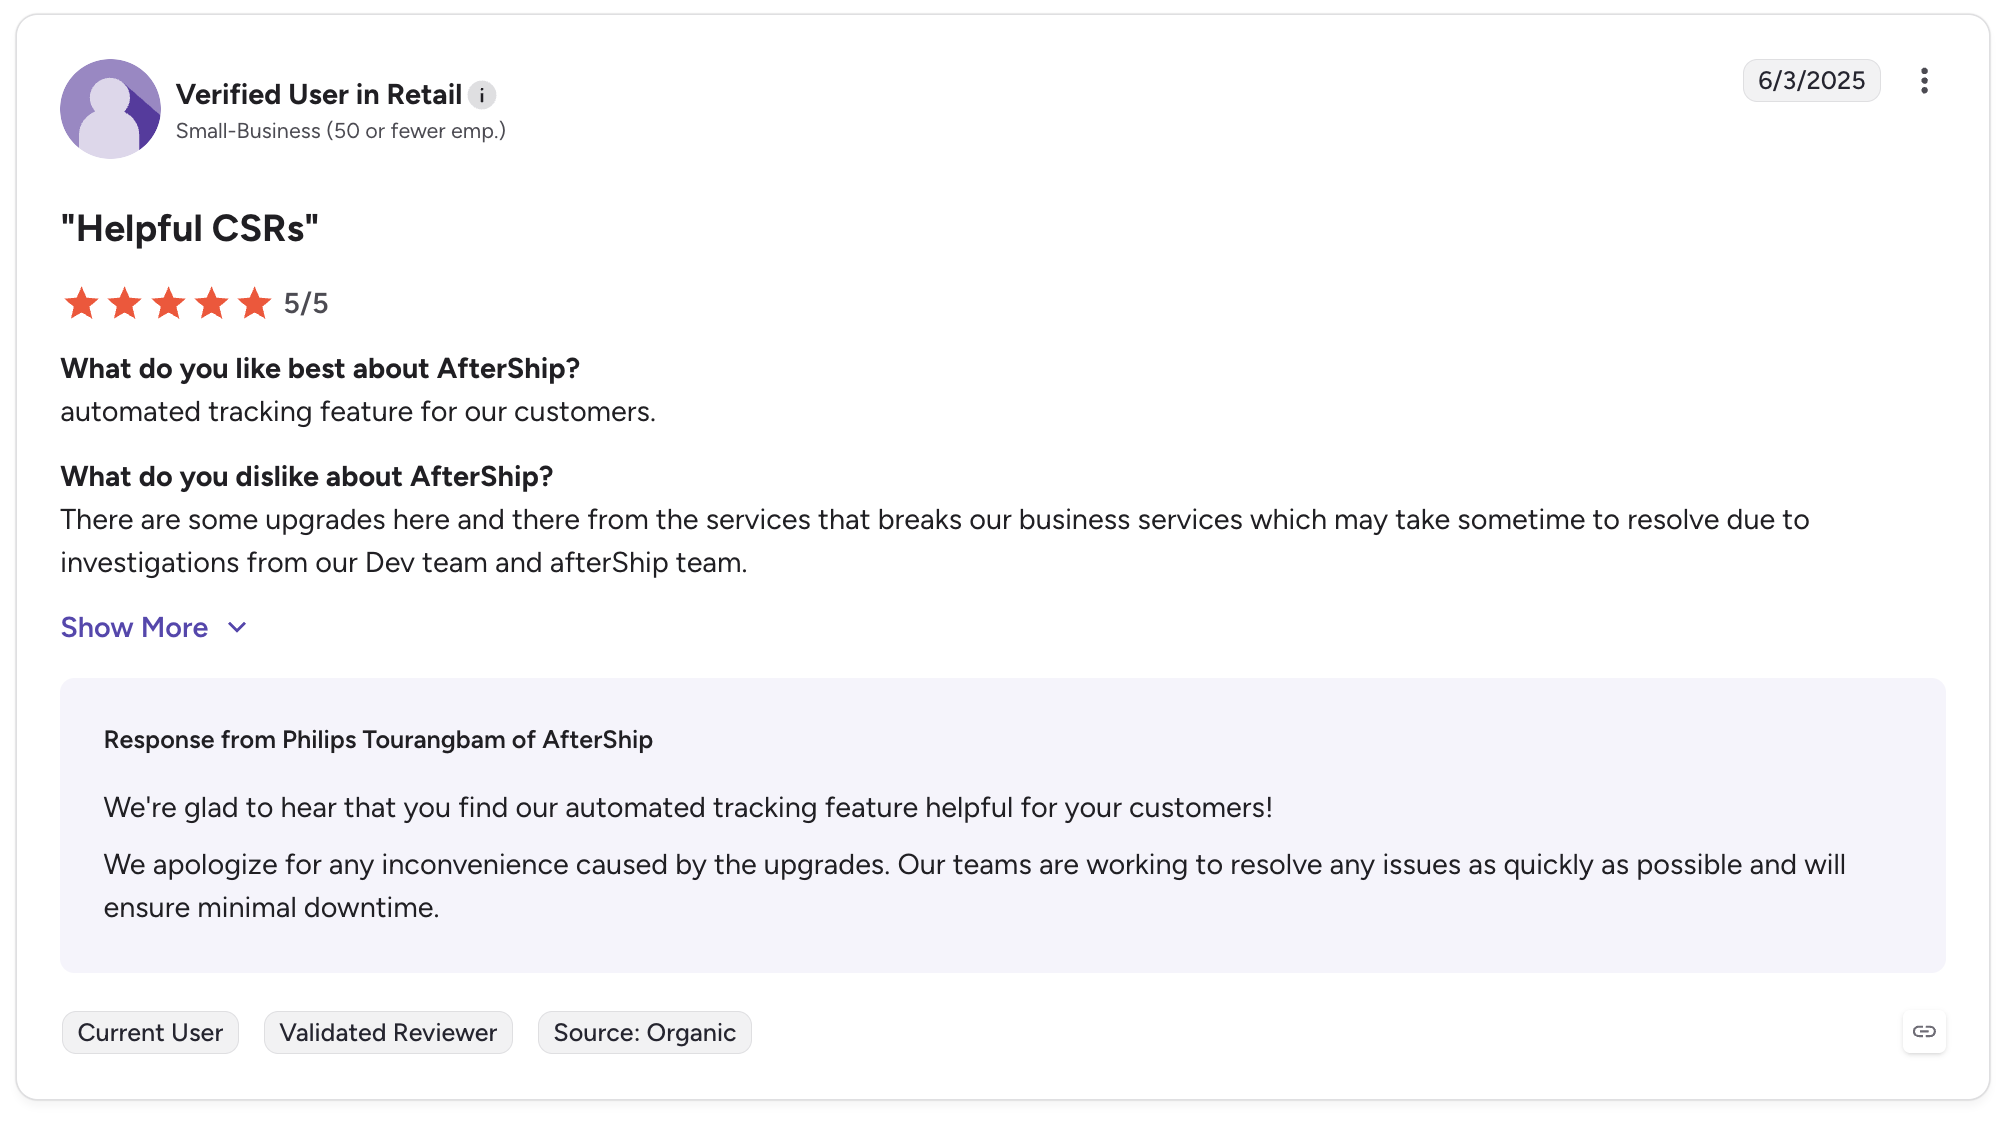2006x1122 pixels.
Task: Click the purple user avatar
Action: [x=110, y=109]
